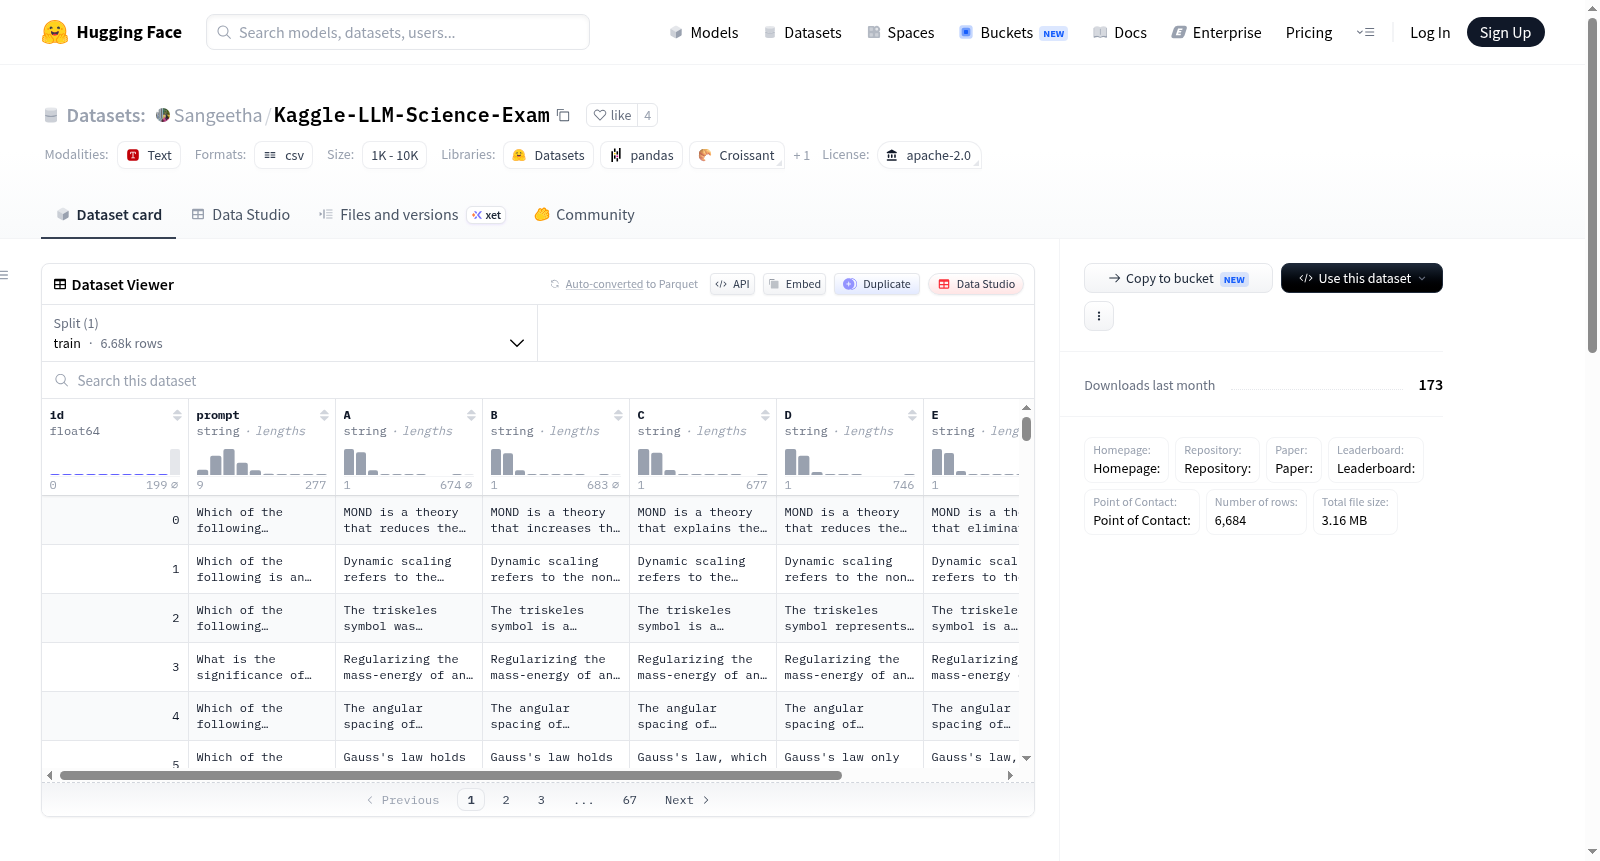
Task: Click the like heart button
Action: pyautogui.click(x=612, y=115)
